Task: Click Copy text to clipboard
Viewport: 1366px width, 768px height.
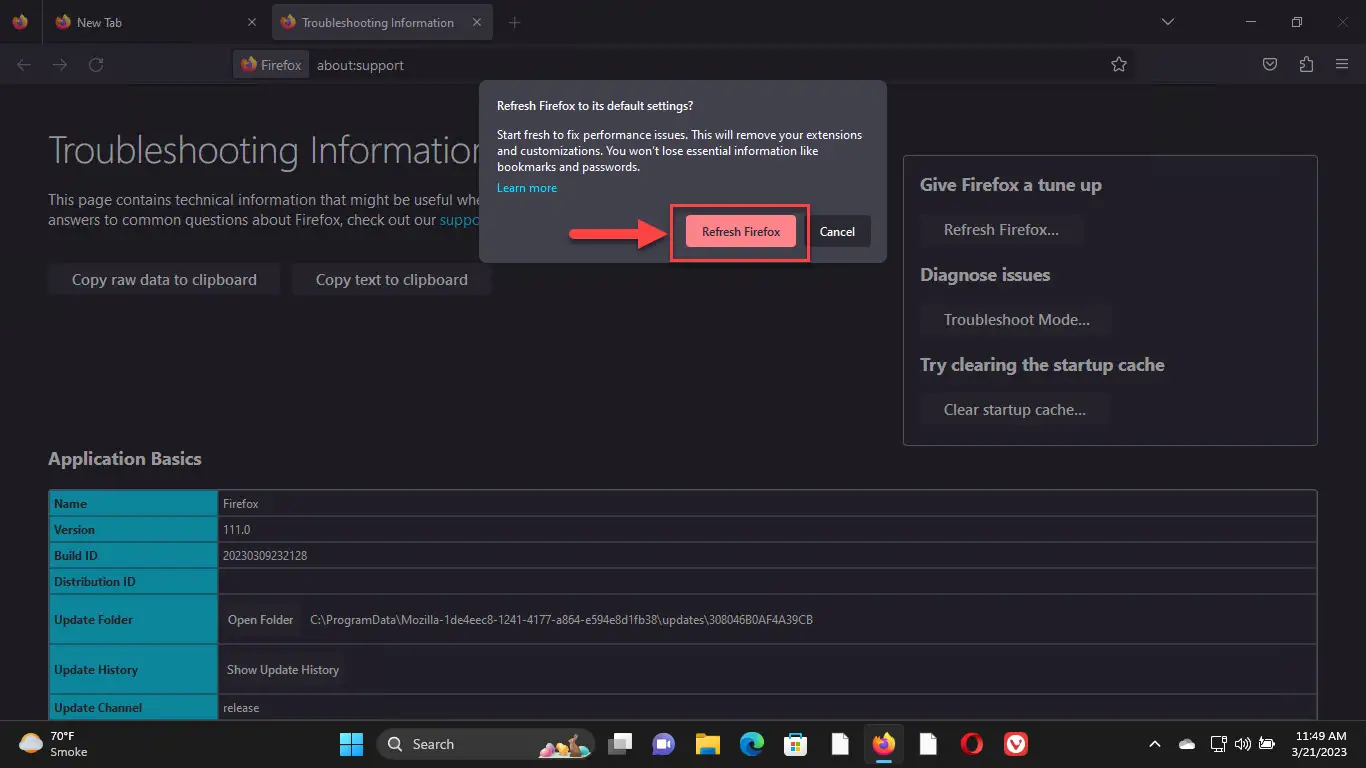Action: click(x=392, y=280)
